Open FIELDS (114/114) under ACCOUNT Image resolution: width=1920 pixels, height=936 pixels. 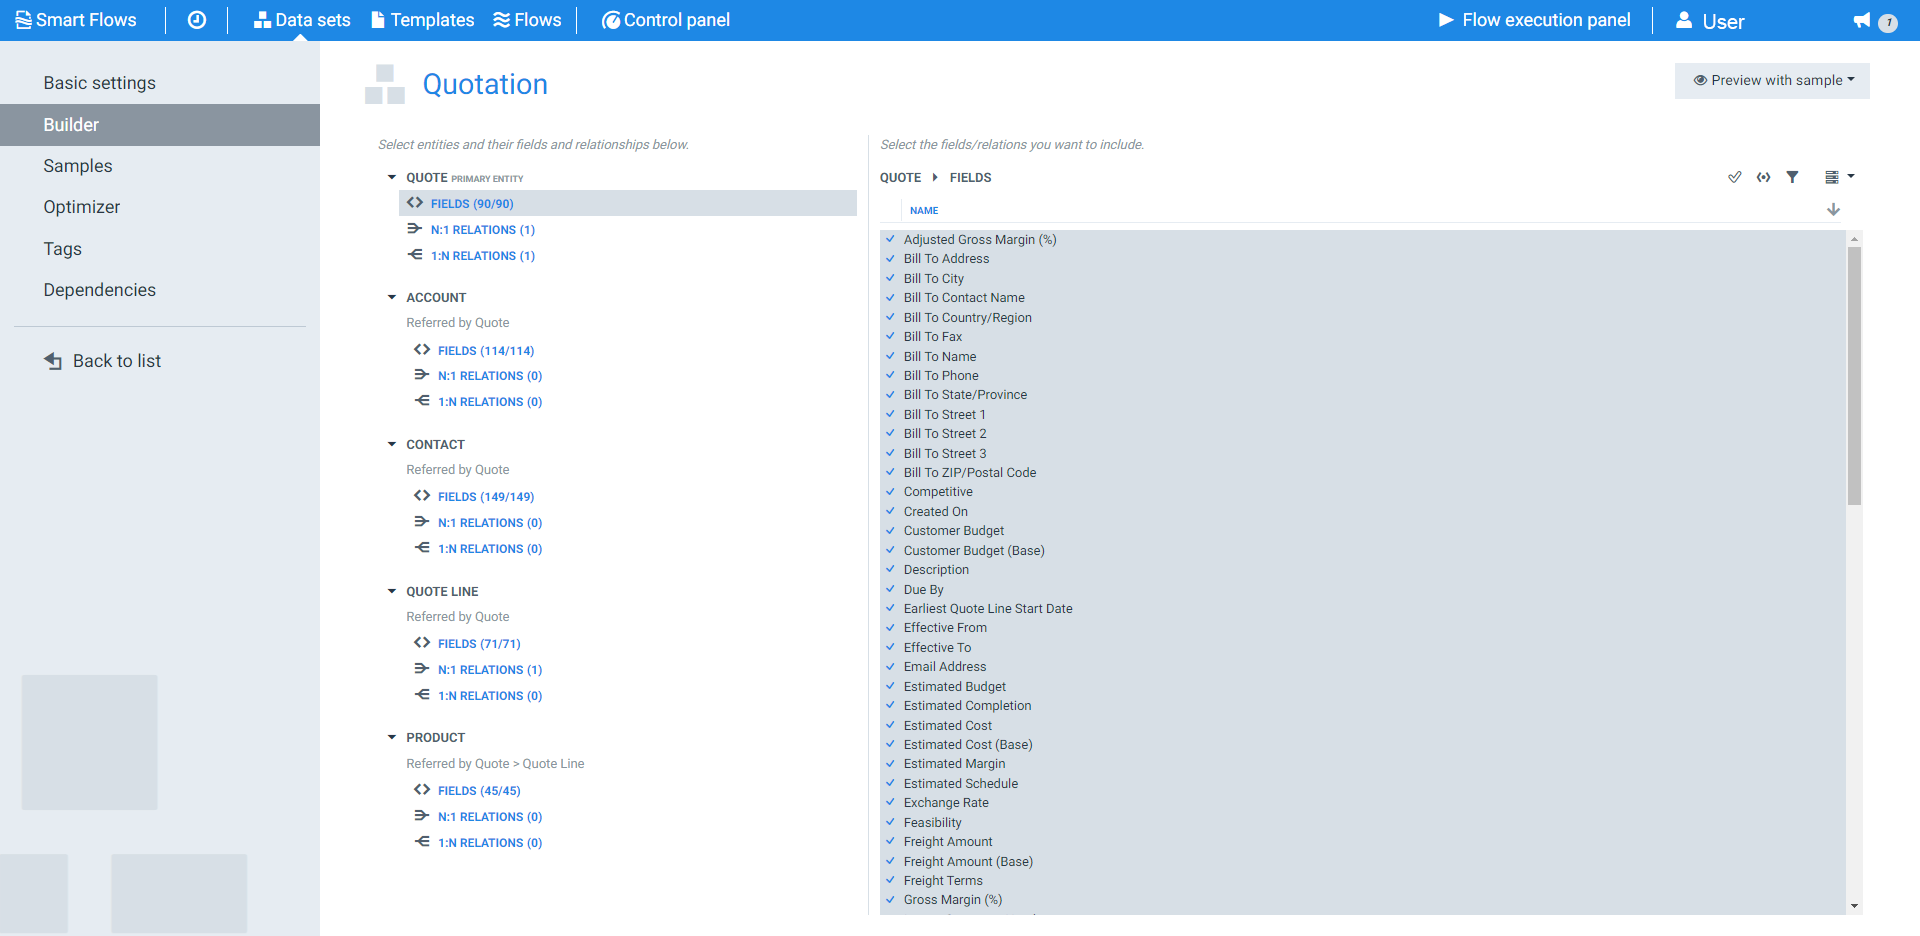click(x=485, y=350)
